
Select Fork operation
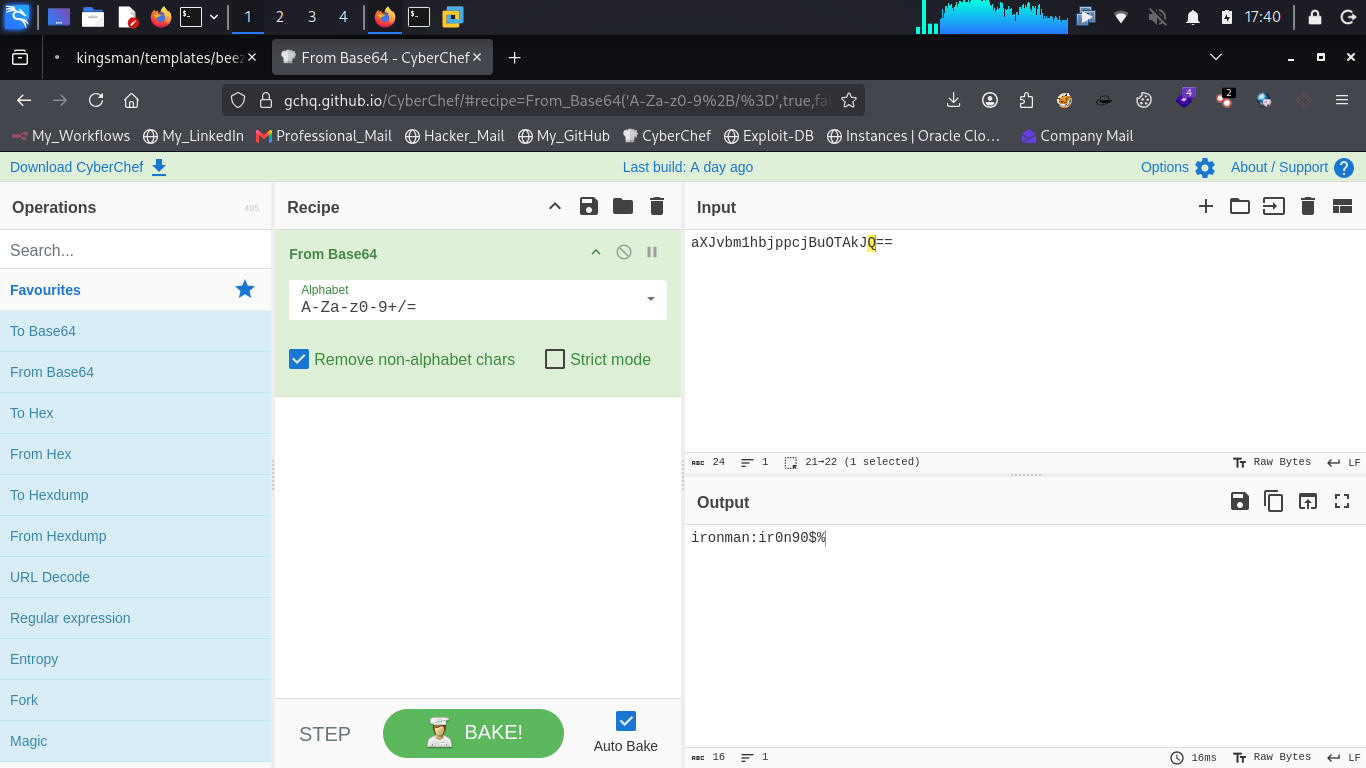point(136,700)
